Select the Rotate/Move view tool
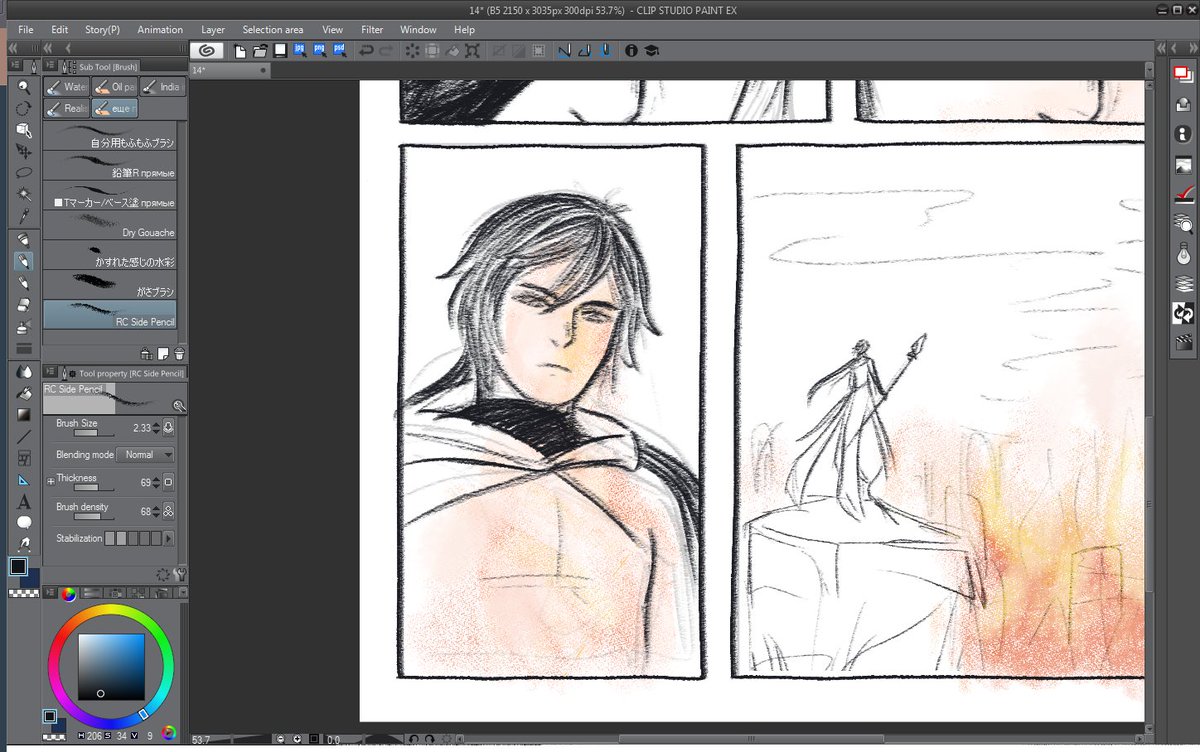Image resolution: width=1200 pixels, height=752 pixels. (24, 108)
